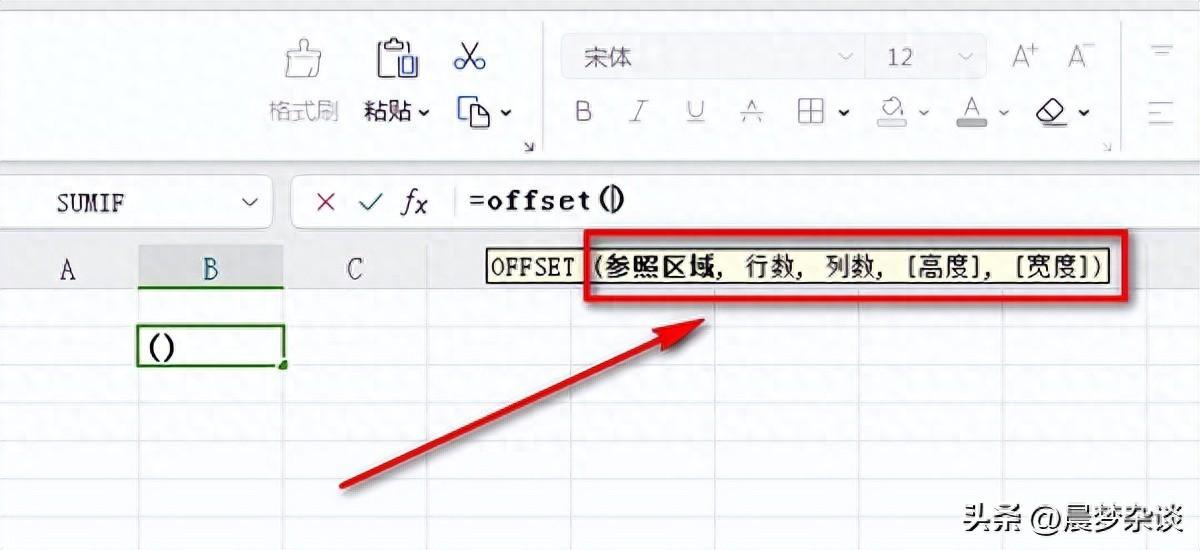Open Insert Function via fx icon
1200x550 pixels.
coord(414,202)
